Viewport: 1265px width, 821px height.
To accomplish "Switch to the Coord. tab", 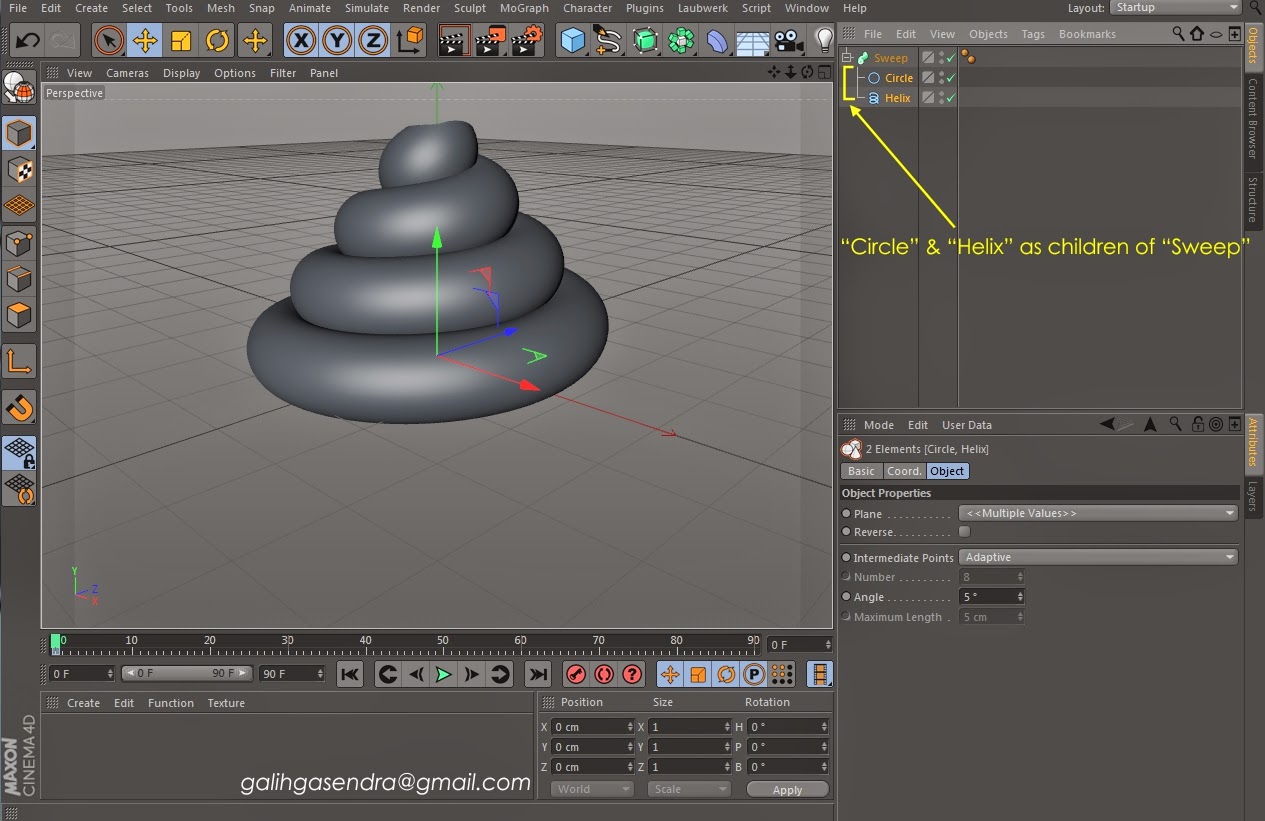I will 904,471.
